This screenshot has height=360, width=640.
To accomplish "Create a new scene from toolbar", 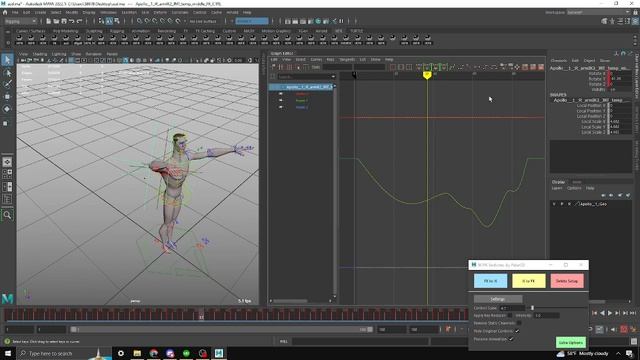I will 49,21.
